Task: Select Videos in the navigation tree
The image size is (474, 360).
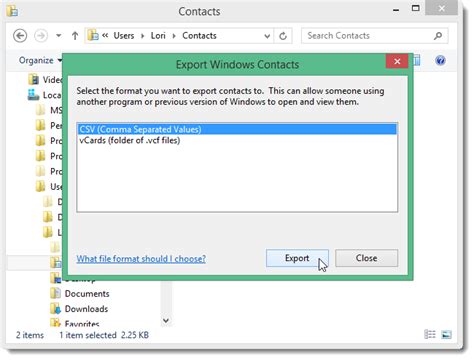Action: pos(46,80)
